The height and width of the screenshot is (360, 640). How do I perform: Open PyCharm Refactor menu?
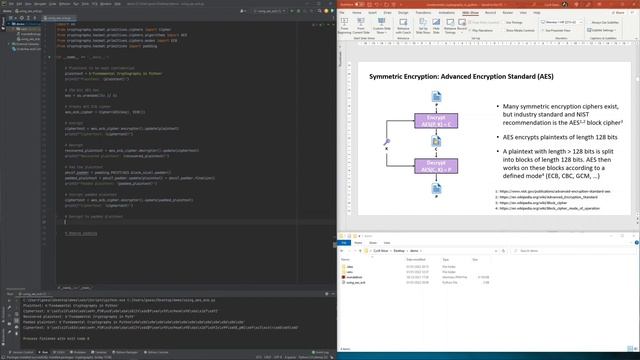point(64,4)
